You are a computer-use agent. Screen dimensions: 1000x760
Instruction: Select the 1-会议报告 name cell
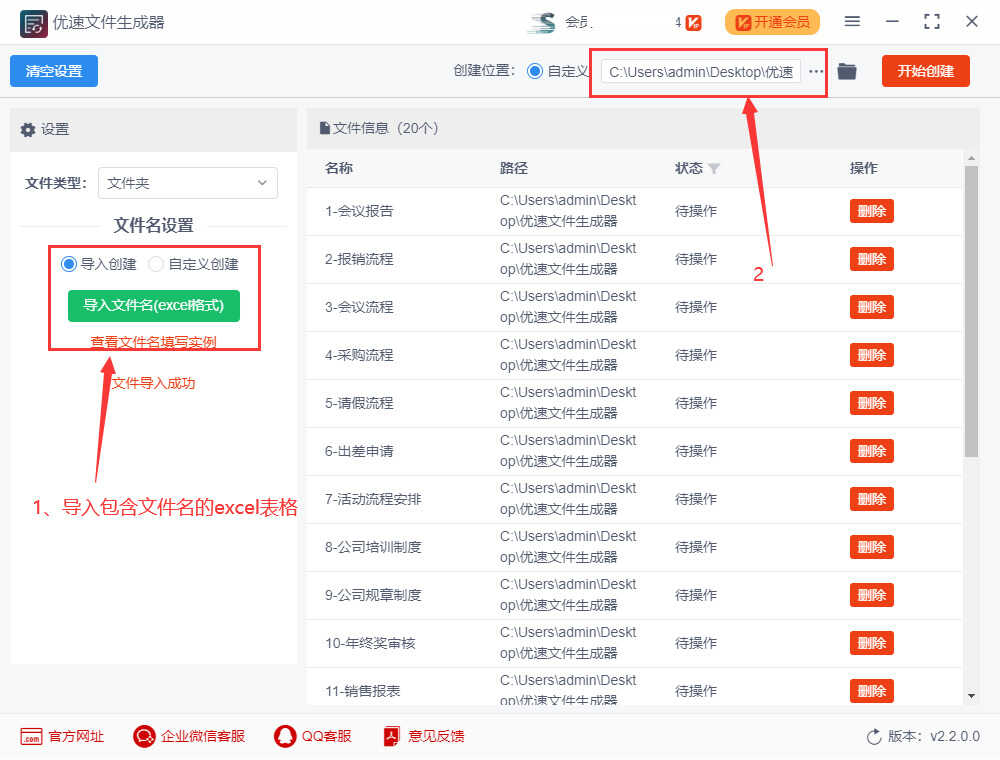point(359,211)
